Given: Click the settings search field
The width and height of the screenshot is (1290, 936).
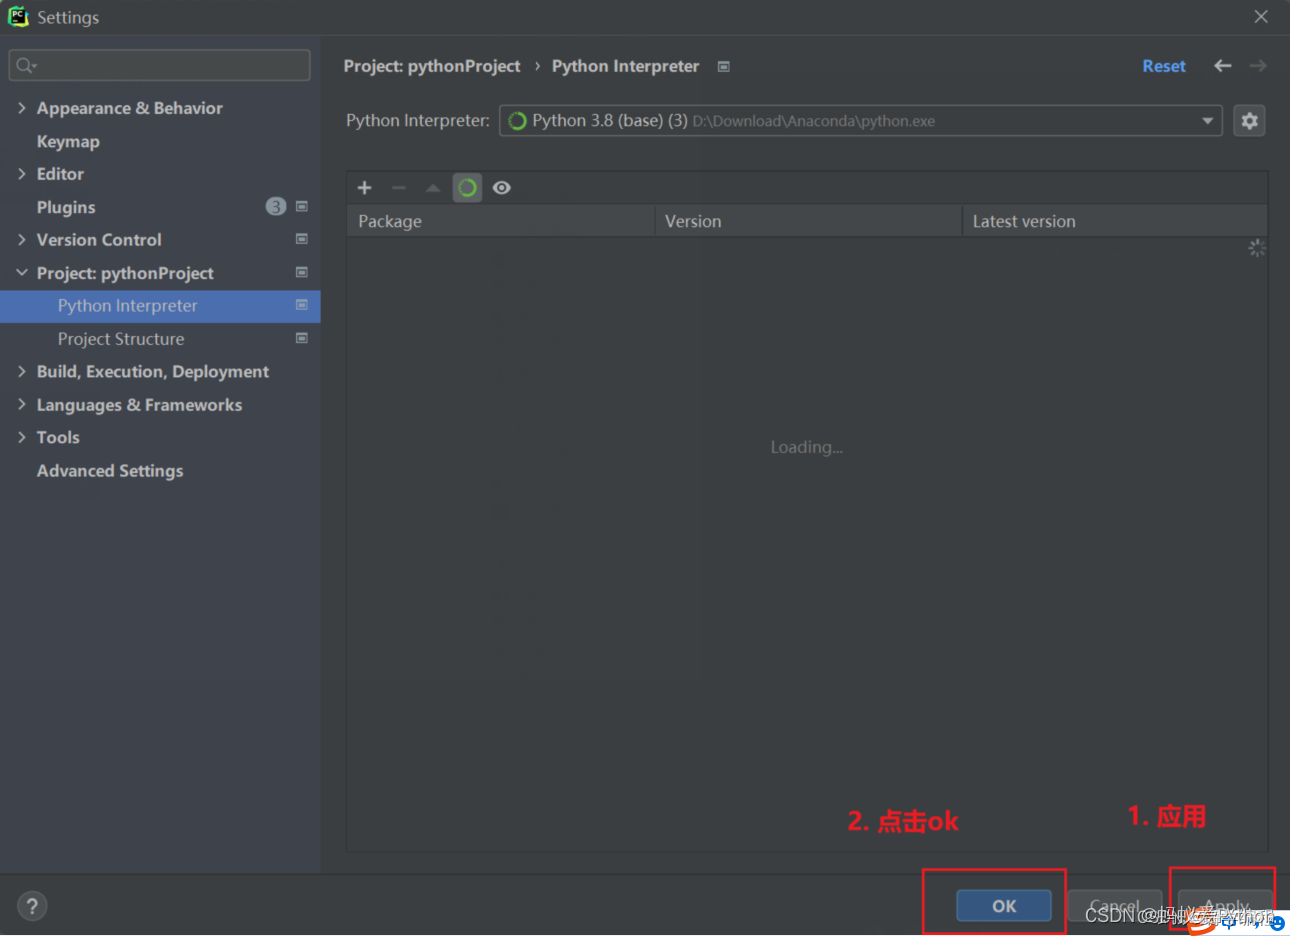Looking at the screenshot, I should (159, 65).
